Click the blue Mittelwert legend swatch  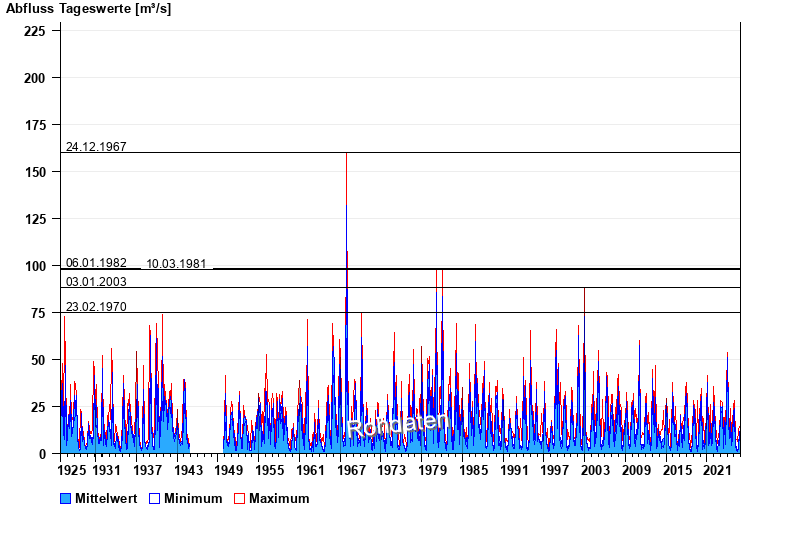[66, 498]
